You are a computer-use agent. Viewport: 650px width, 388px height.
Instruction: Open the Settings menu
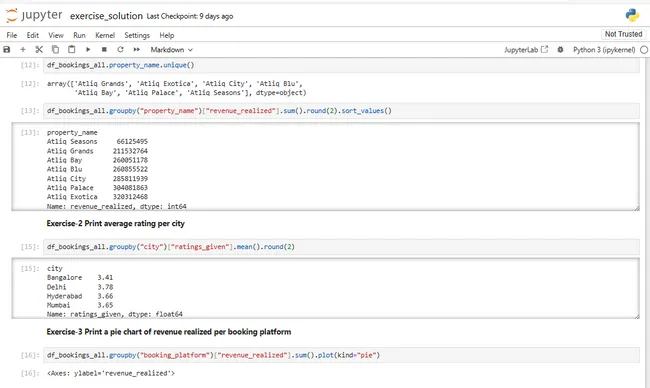[x=137, y=35]
